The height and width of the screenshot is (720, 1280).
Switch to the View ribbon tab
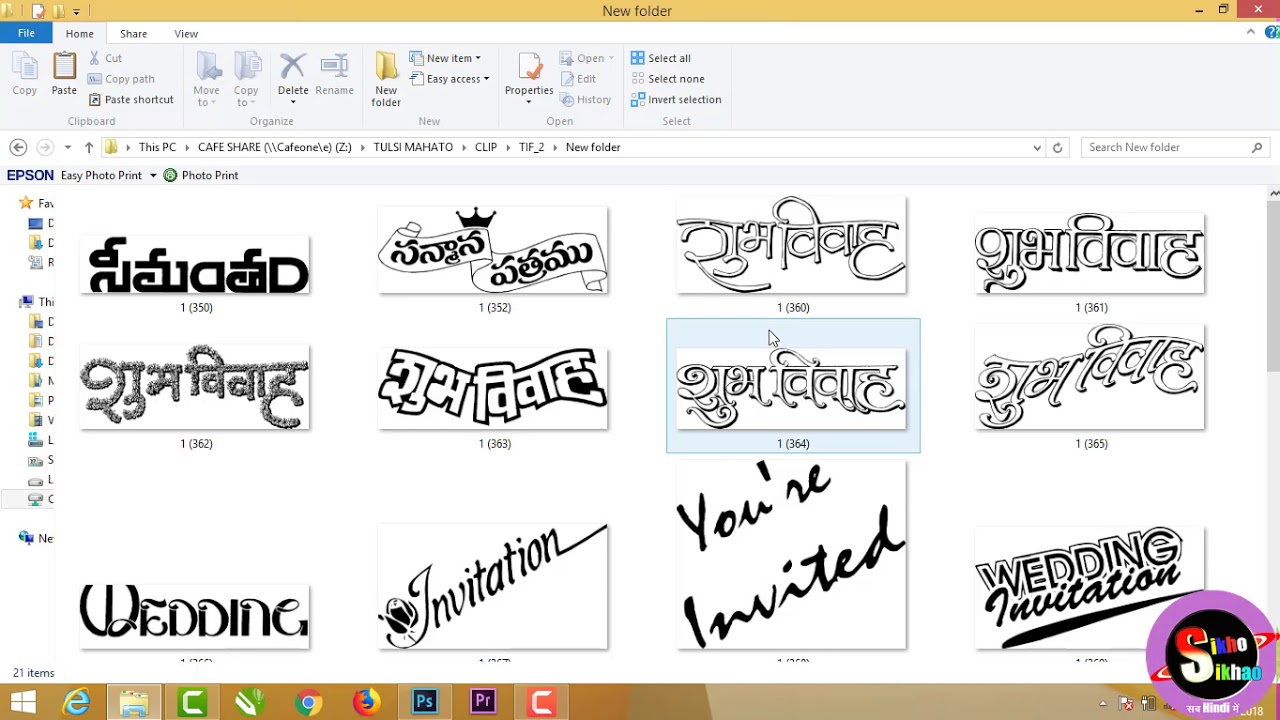186,34
